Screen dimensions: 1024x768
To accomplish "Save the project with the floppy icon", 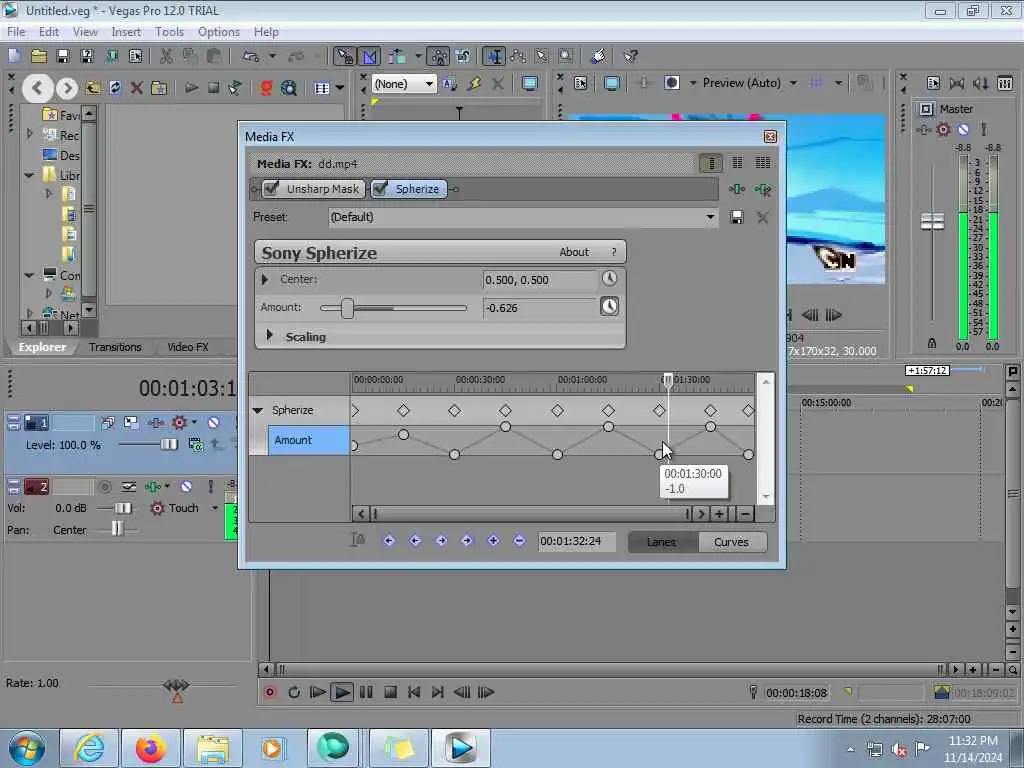I will pyautogui.click(x=63, y=56).
